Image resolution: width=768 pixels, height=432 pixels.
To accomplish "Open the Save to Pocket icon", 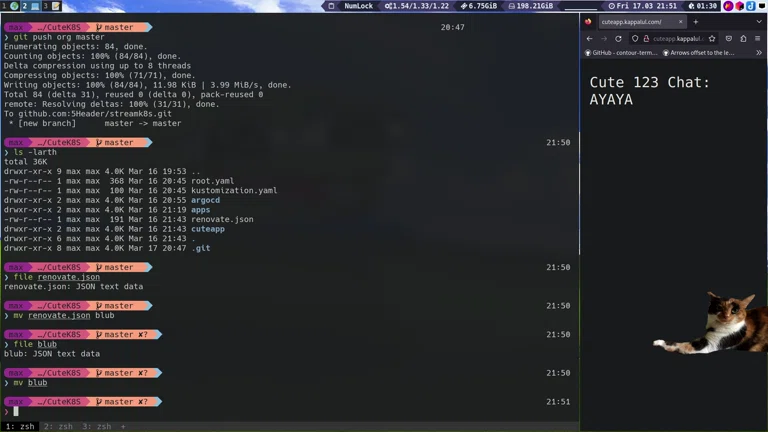I will point(728,38).
